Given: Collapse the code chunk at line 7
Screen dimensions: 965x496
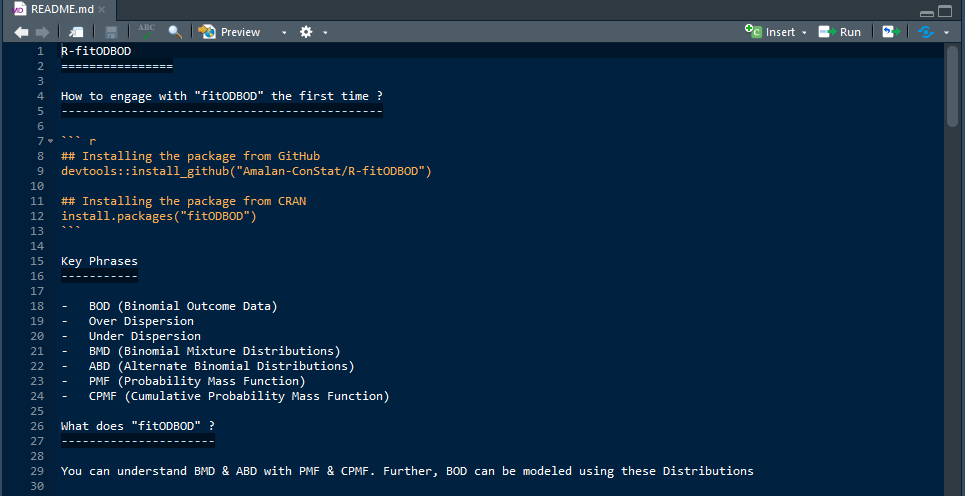Looking at the screenshot, I should pos(50,142).
